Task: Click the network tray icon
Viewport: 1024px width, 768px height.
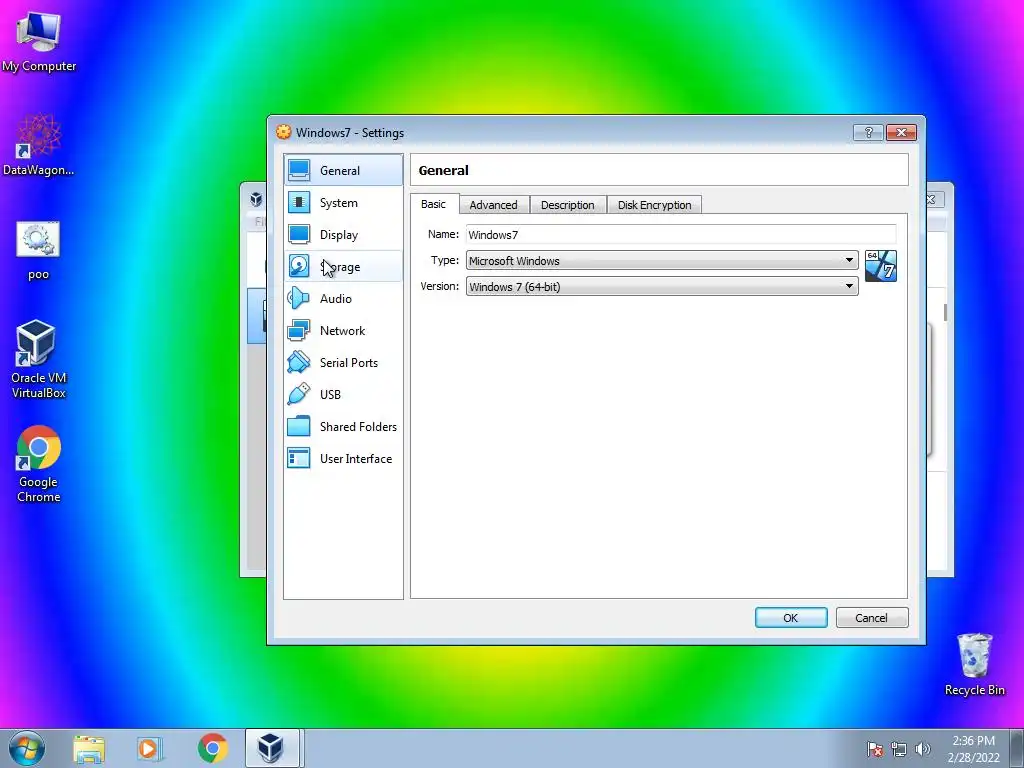Action: tap(899, 749)
